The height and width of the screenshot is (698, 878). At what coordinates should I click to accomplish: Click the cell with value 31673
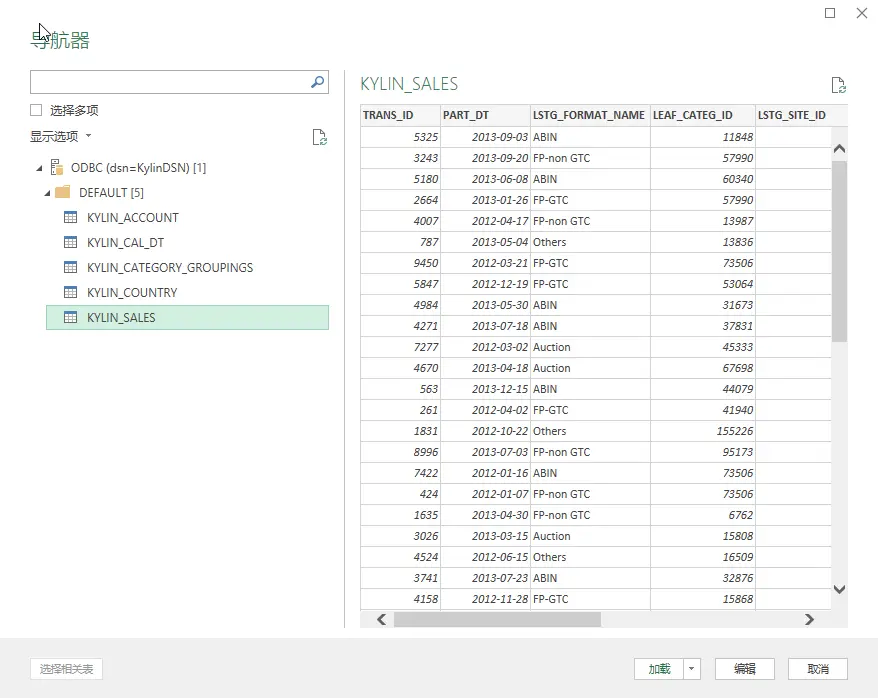[703, 305]
